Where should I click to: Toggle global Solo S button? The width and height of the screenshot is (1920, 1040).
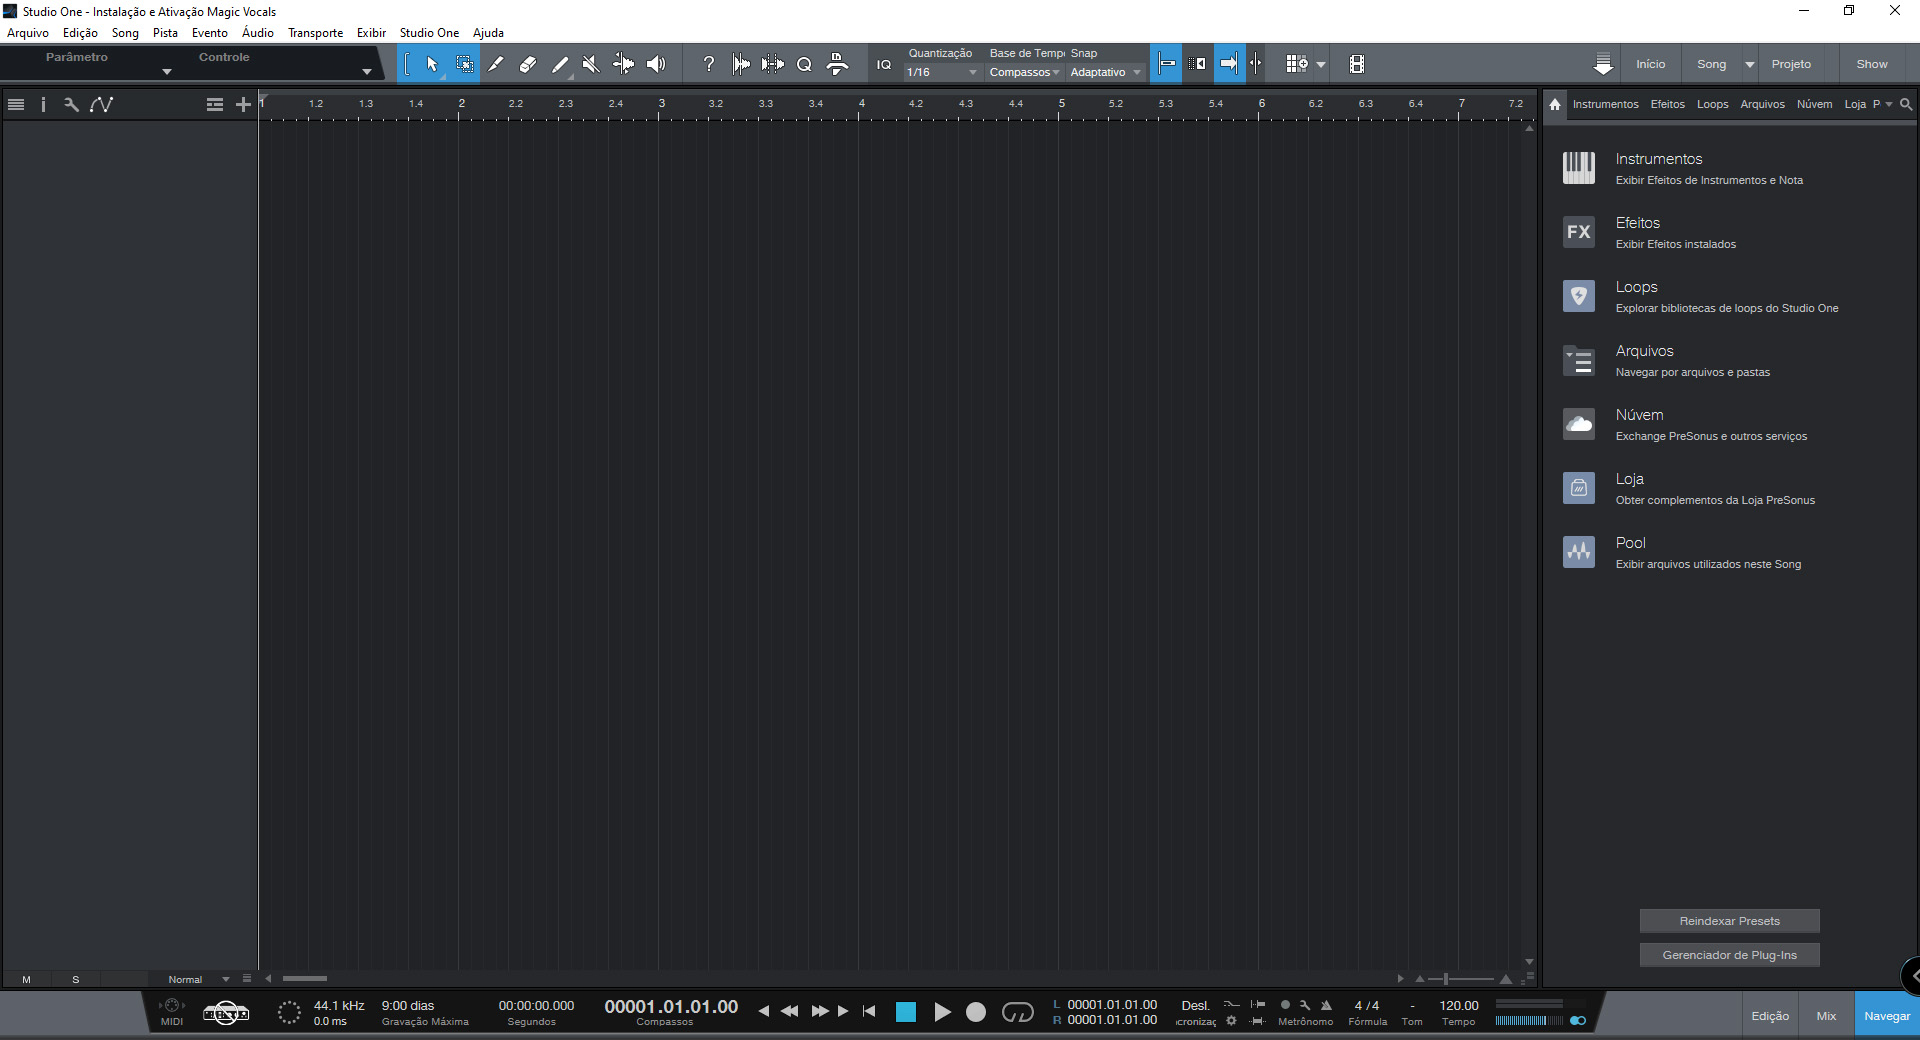[75, 979]
